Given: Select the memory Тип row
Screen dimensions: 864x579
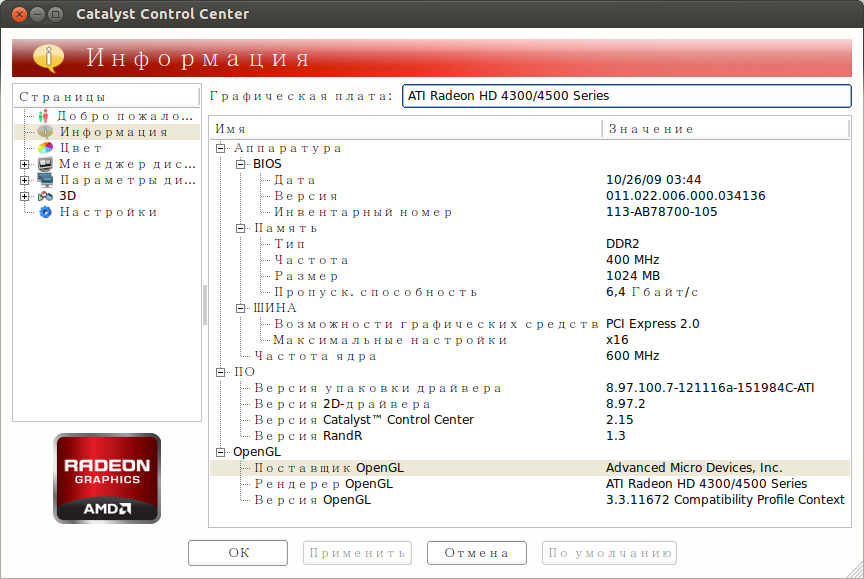Looking at the screenshot, I should 530,243.
